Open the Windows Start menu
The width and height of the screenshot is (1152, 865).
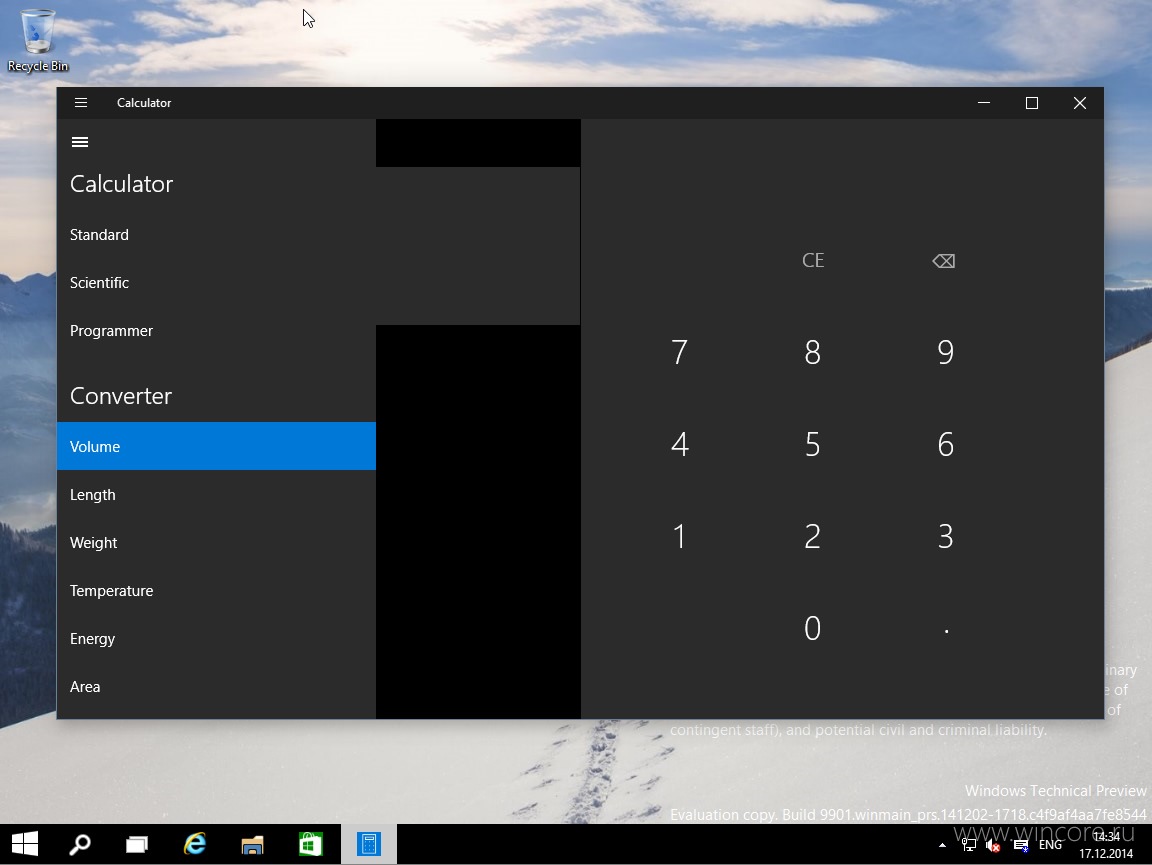[25, 844]
